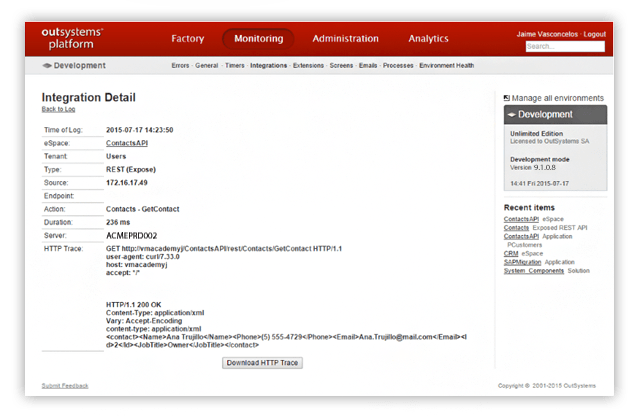
Task: Click the Vary: Accept-Encoding line
Action: [x=144, y=321]
